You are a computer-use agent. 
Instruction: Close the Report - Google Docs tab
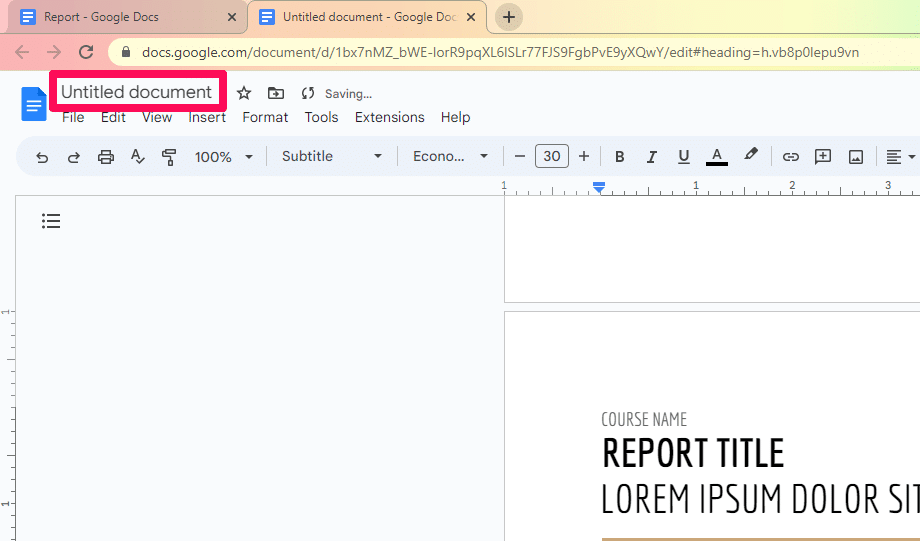[232, 17]
